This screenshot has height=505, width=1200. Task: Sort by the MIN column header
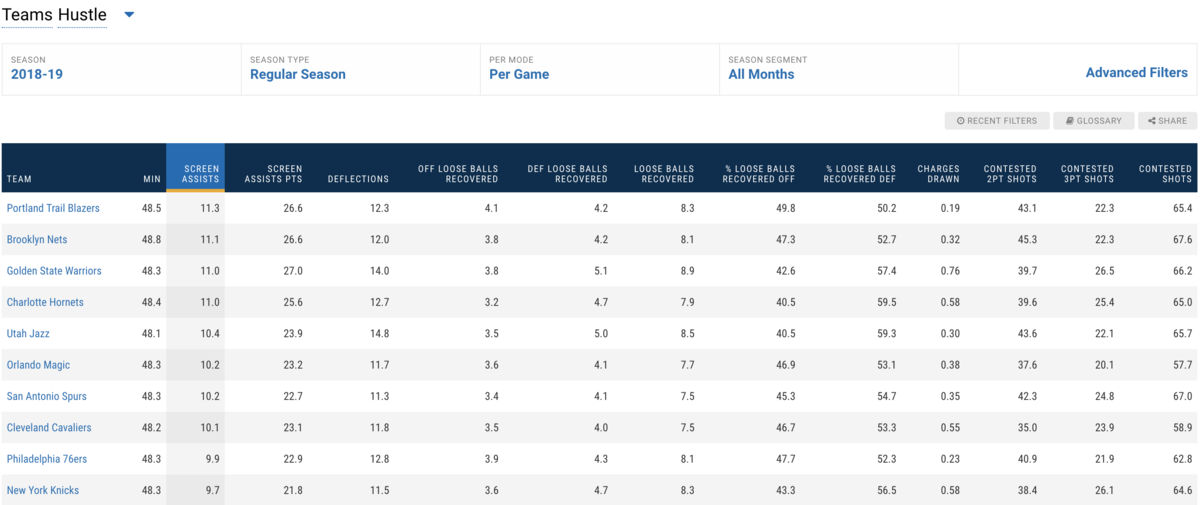151,179
